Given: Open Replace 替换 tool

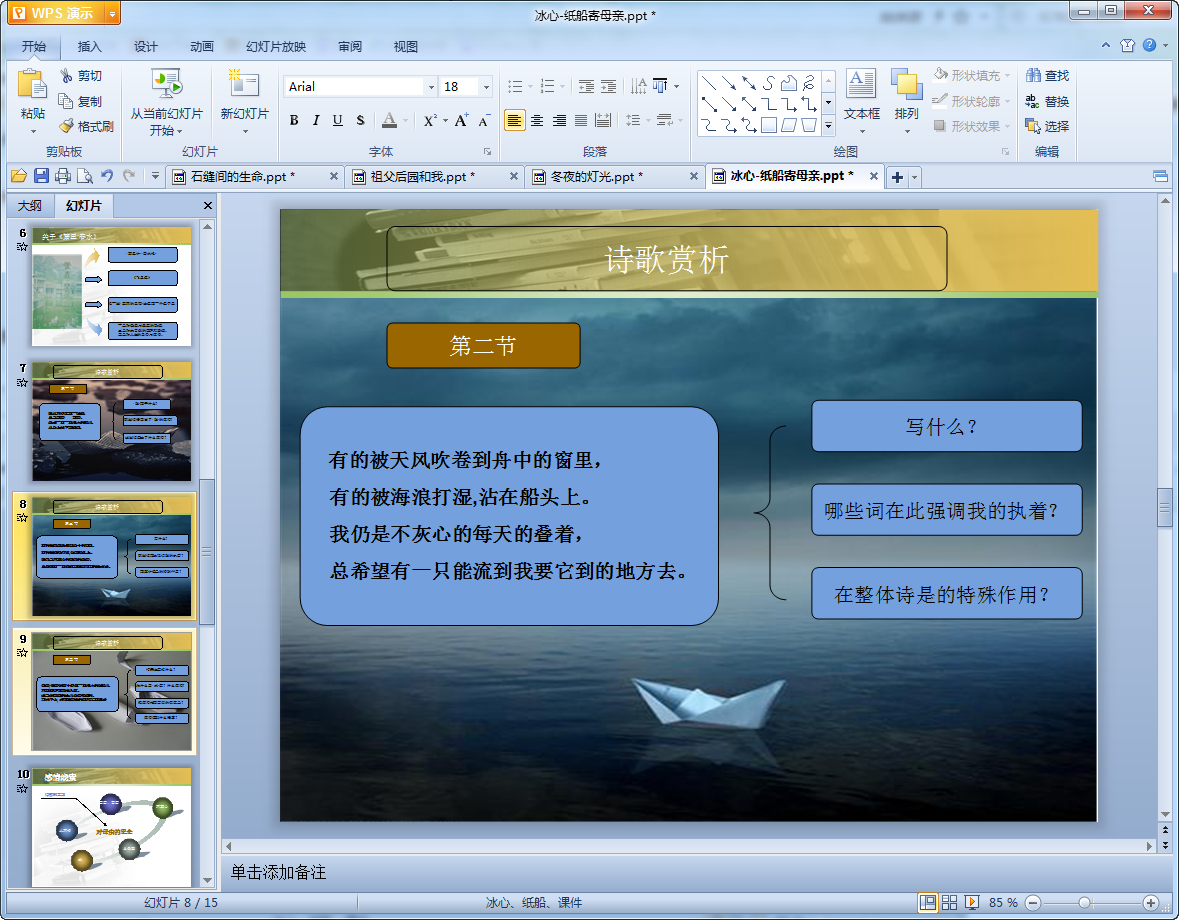Looking at the screenshot, I should click(1047, 101).
